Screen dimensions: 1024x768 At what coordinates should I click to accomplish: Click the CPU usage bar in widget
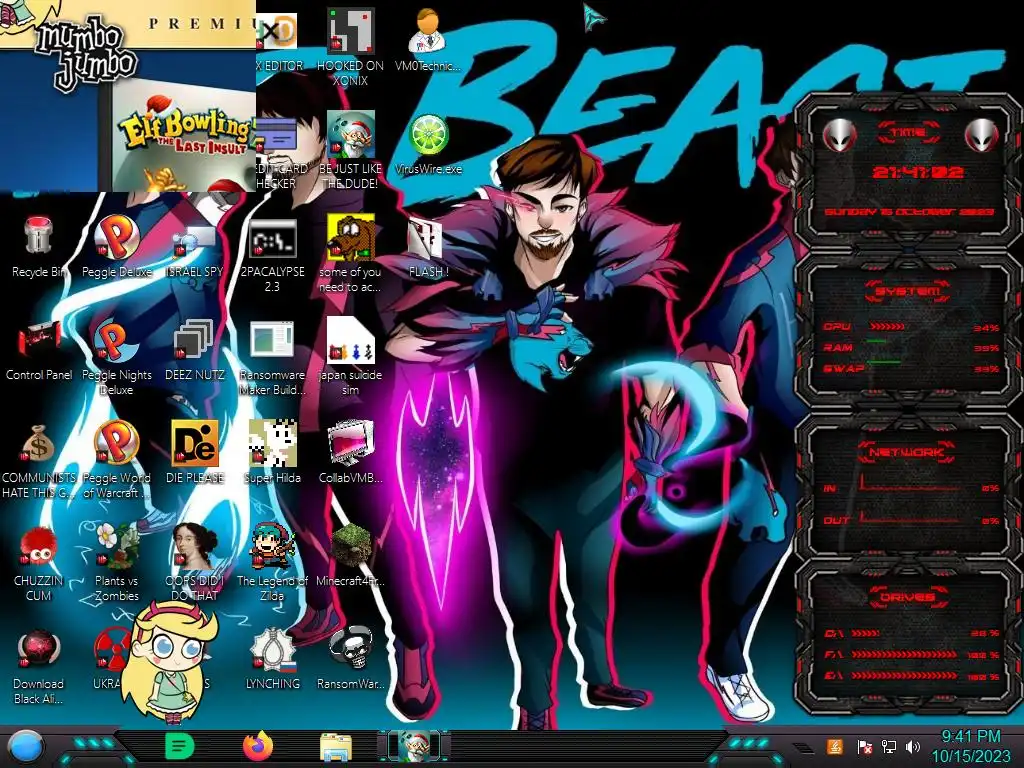pyautogui.click(x=887, y=326)
